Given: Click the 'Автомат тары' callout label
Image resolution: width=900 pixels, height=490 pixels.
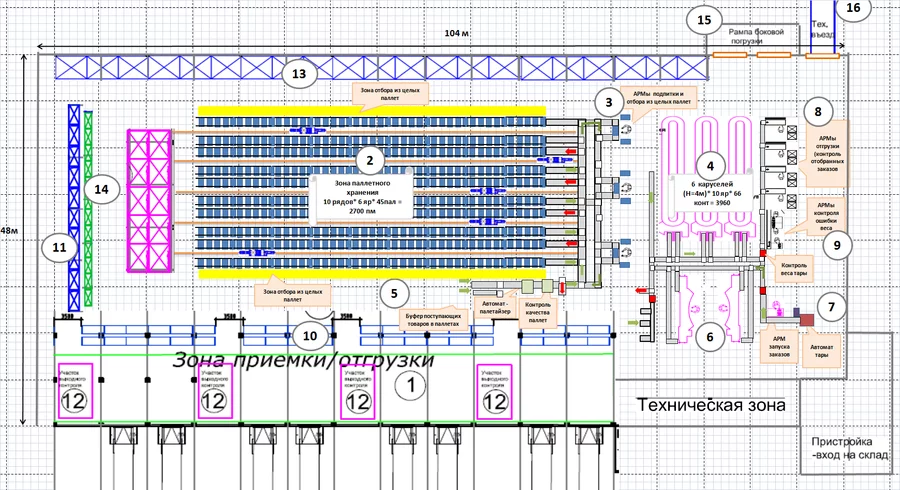Looking at the screenshot, I should point(821,351).
